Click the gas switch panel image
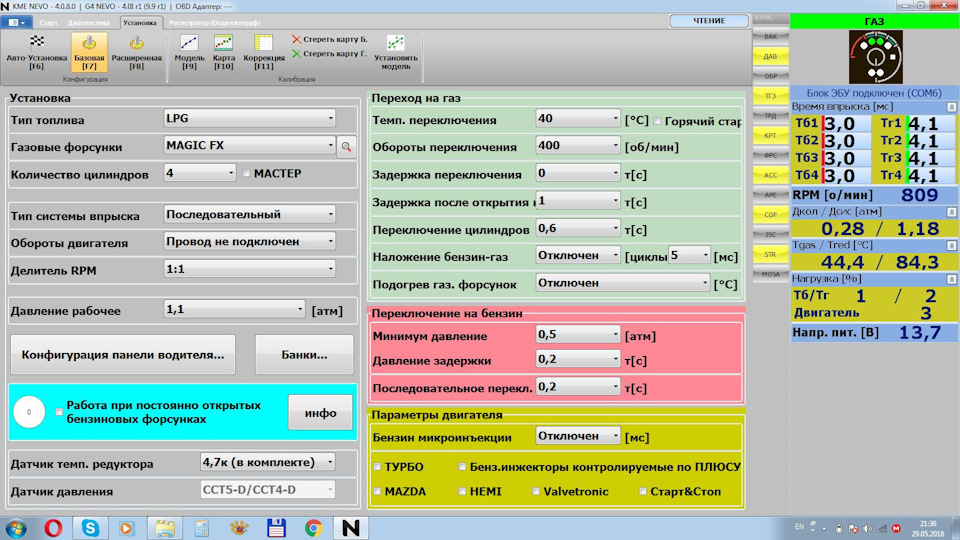The image size is (960, 540). point(876,57)
